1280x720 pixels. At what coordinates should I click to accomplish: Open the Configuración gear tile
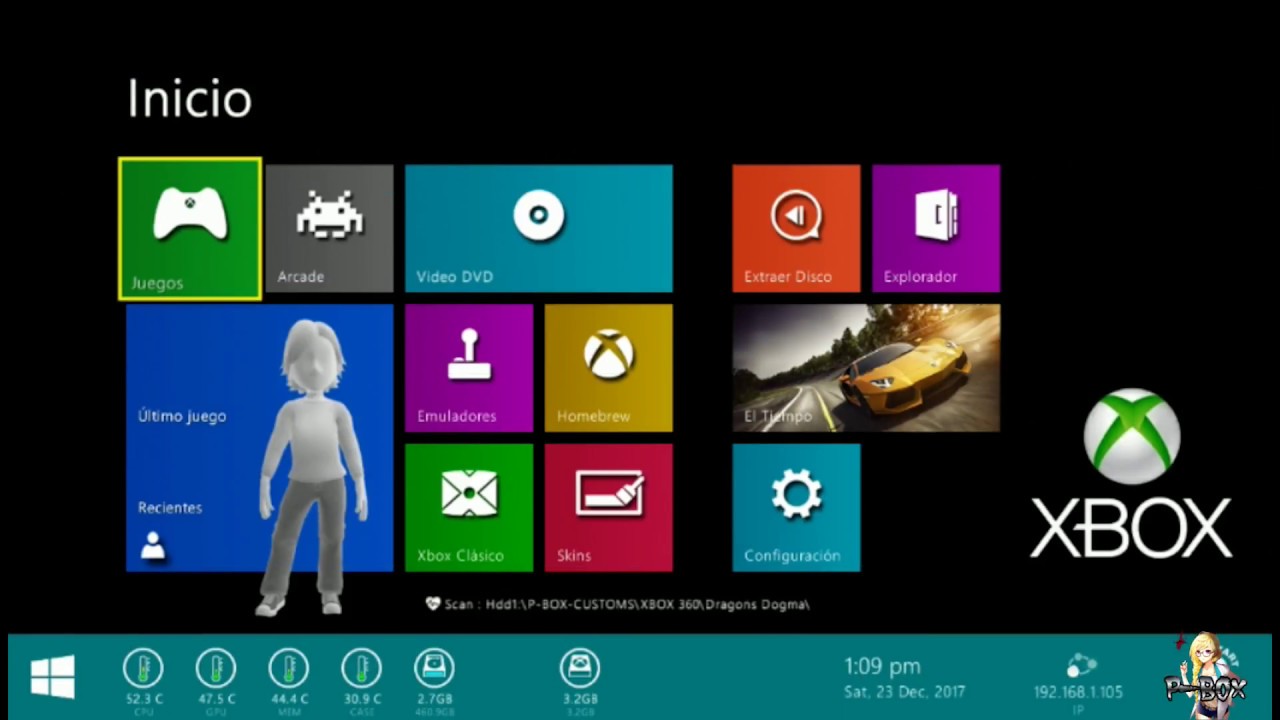coord(796,508)
